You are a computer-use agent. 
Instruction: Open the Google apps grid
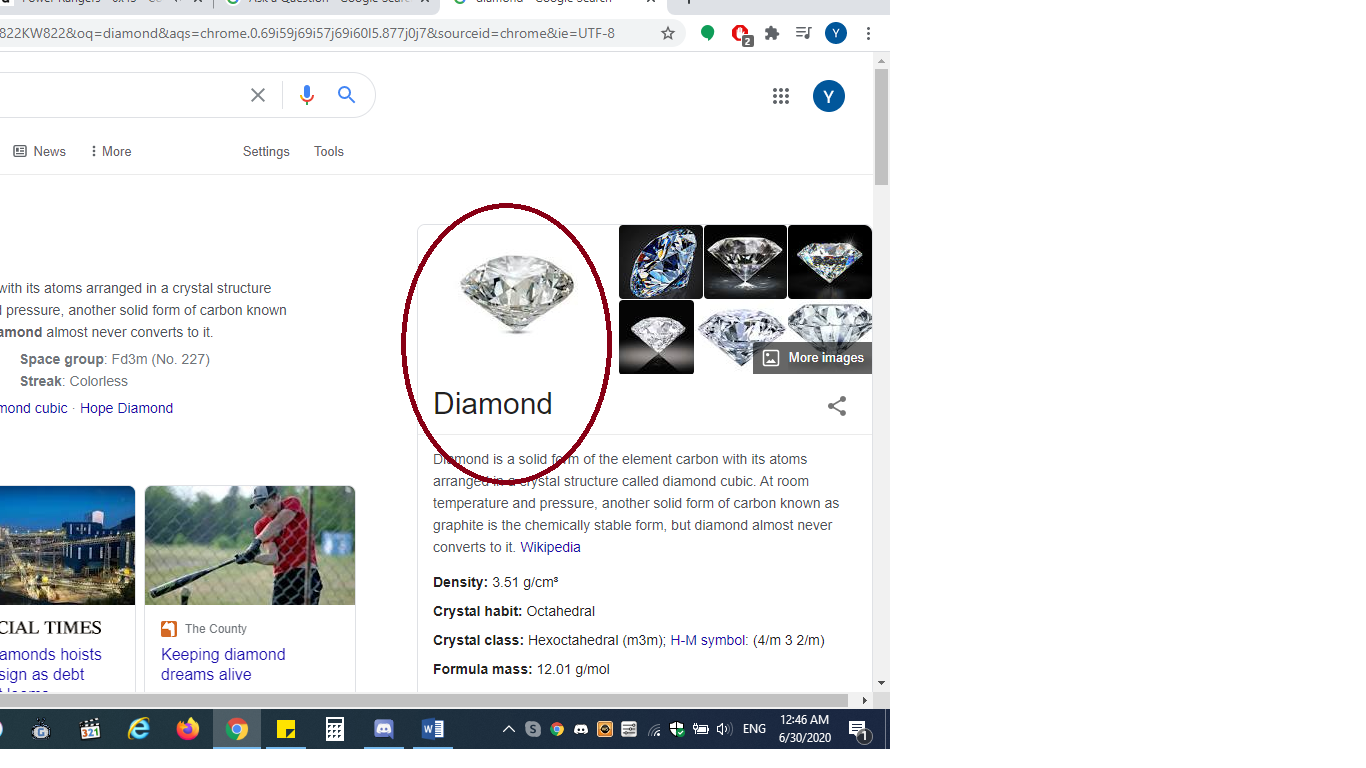pyautogui.click(x=781, y=96)
